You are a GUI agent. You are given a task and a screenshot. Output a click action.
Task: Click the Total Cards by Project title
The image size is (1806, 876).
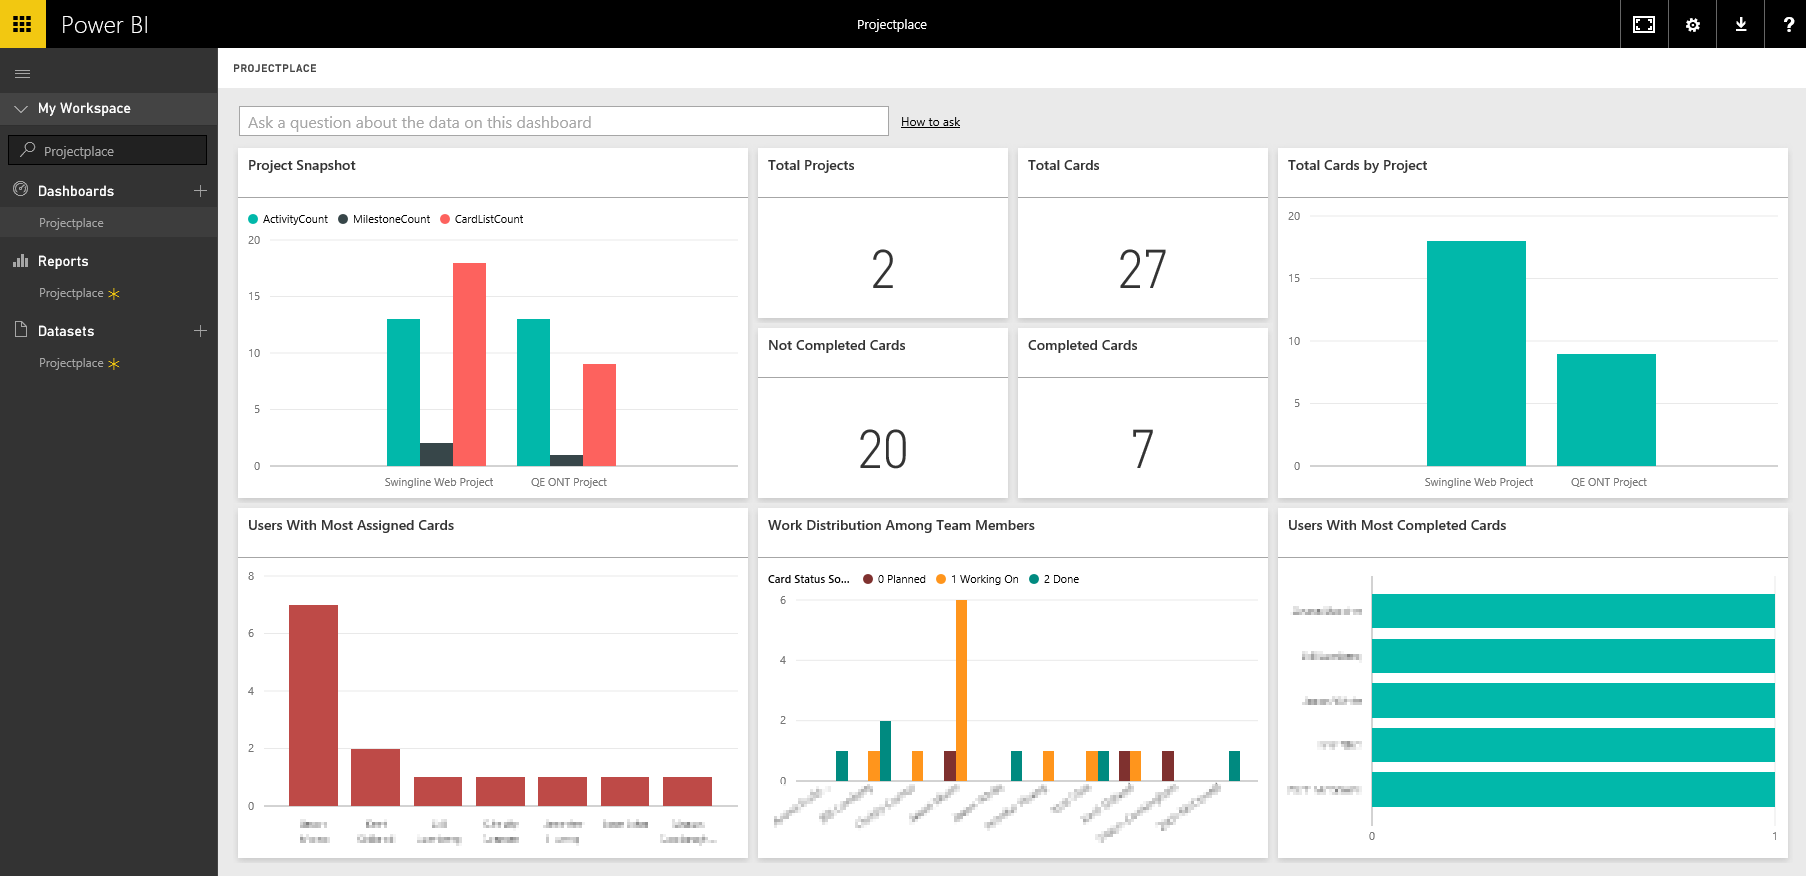(1357, 165)
